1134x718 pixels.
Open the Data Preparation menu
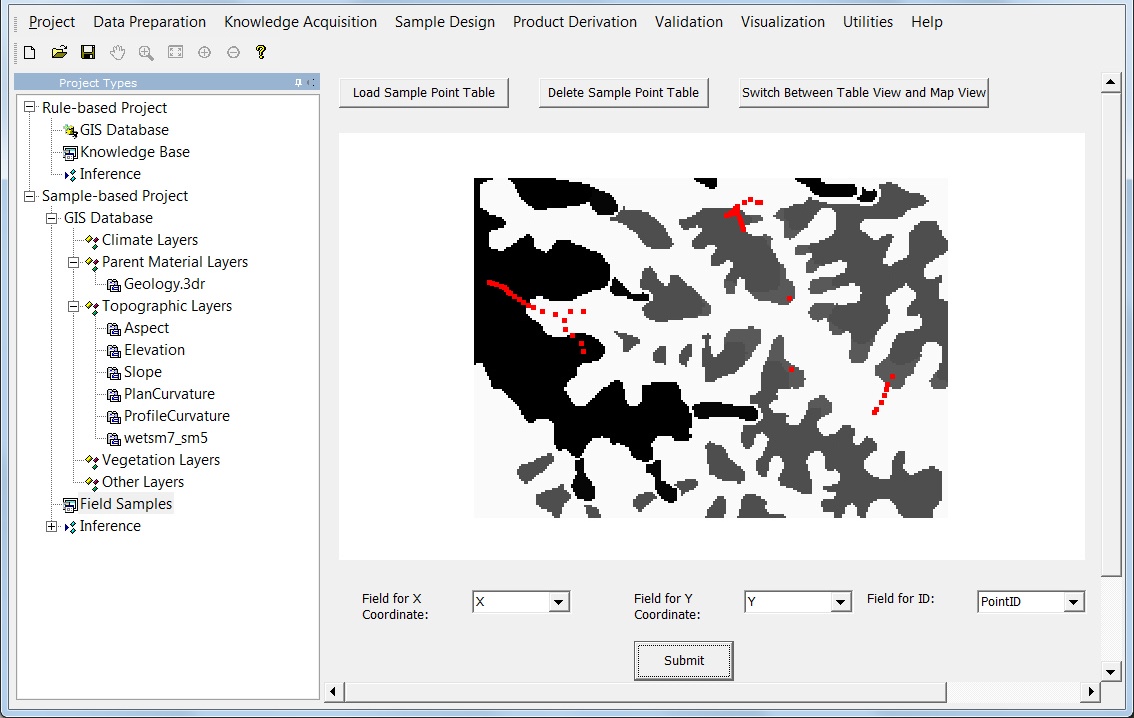150,22
